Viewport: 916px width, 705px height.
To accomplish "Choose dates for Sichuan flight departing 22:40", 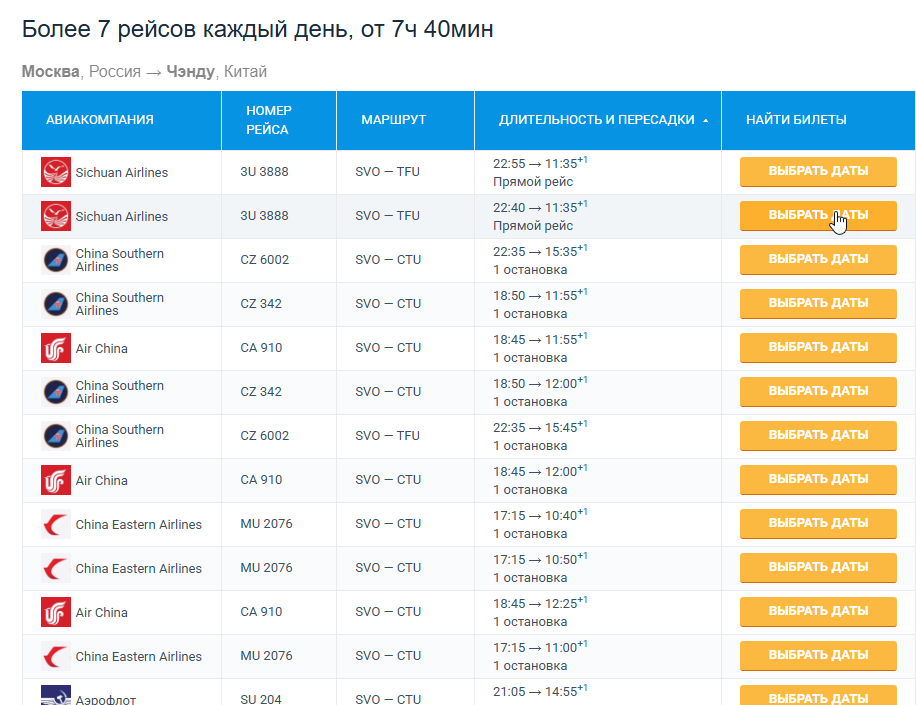I will (818, 216).
